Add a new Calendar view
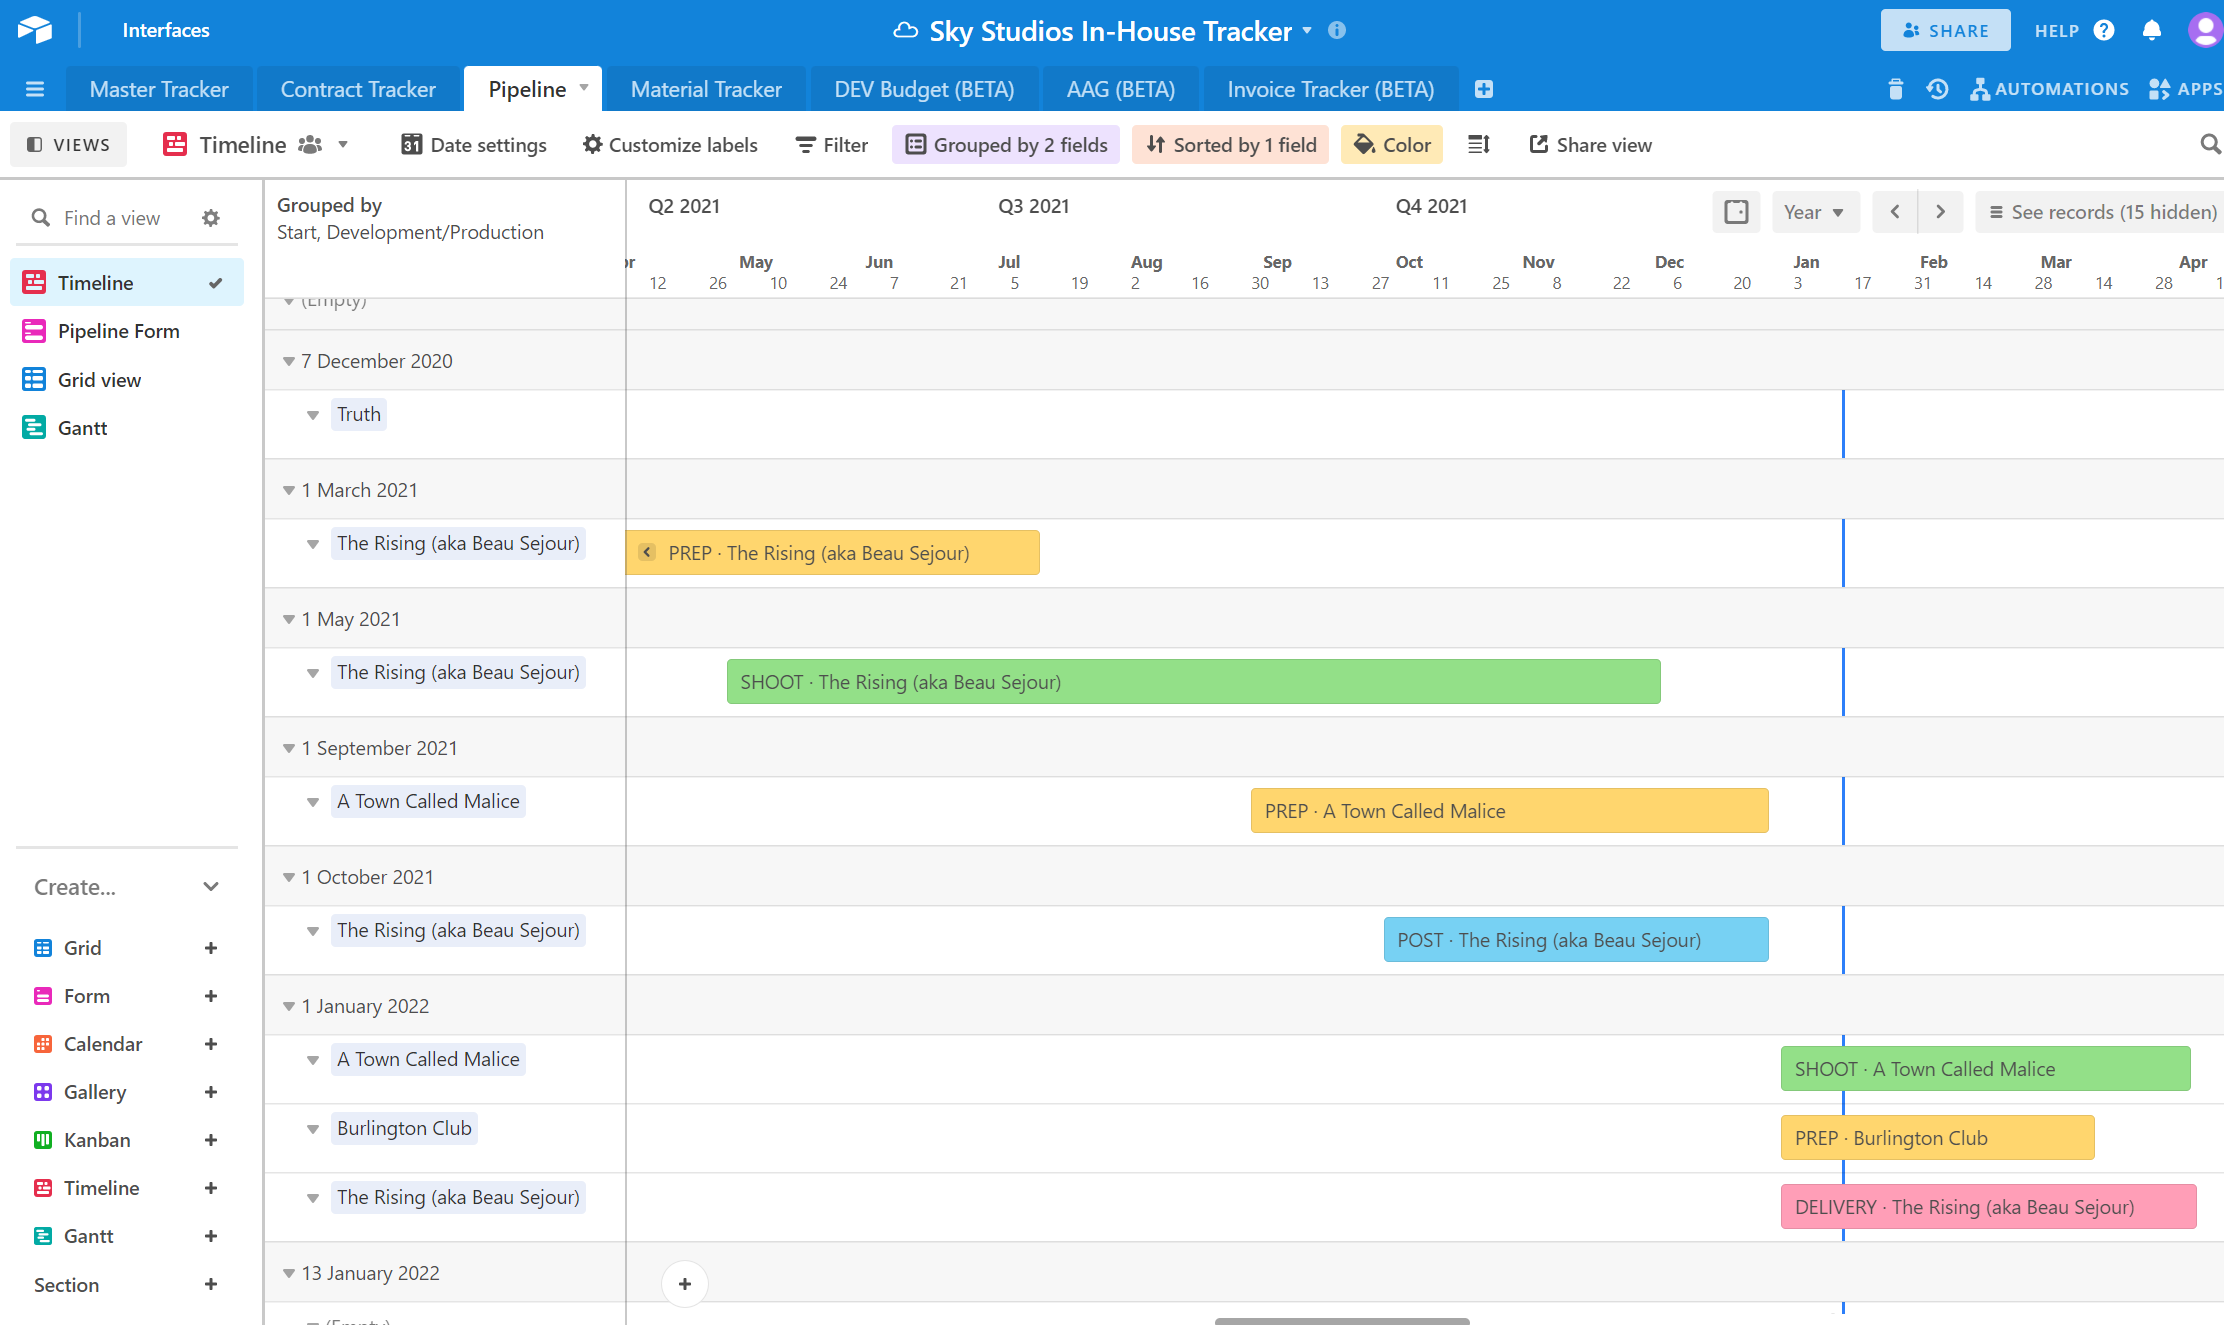Screen dimensions: 2224x1325 [x=210, y=1044]
